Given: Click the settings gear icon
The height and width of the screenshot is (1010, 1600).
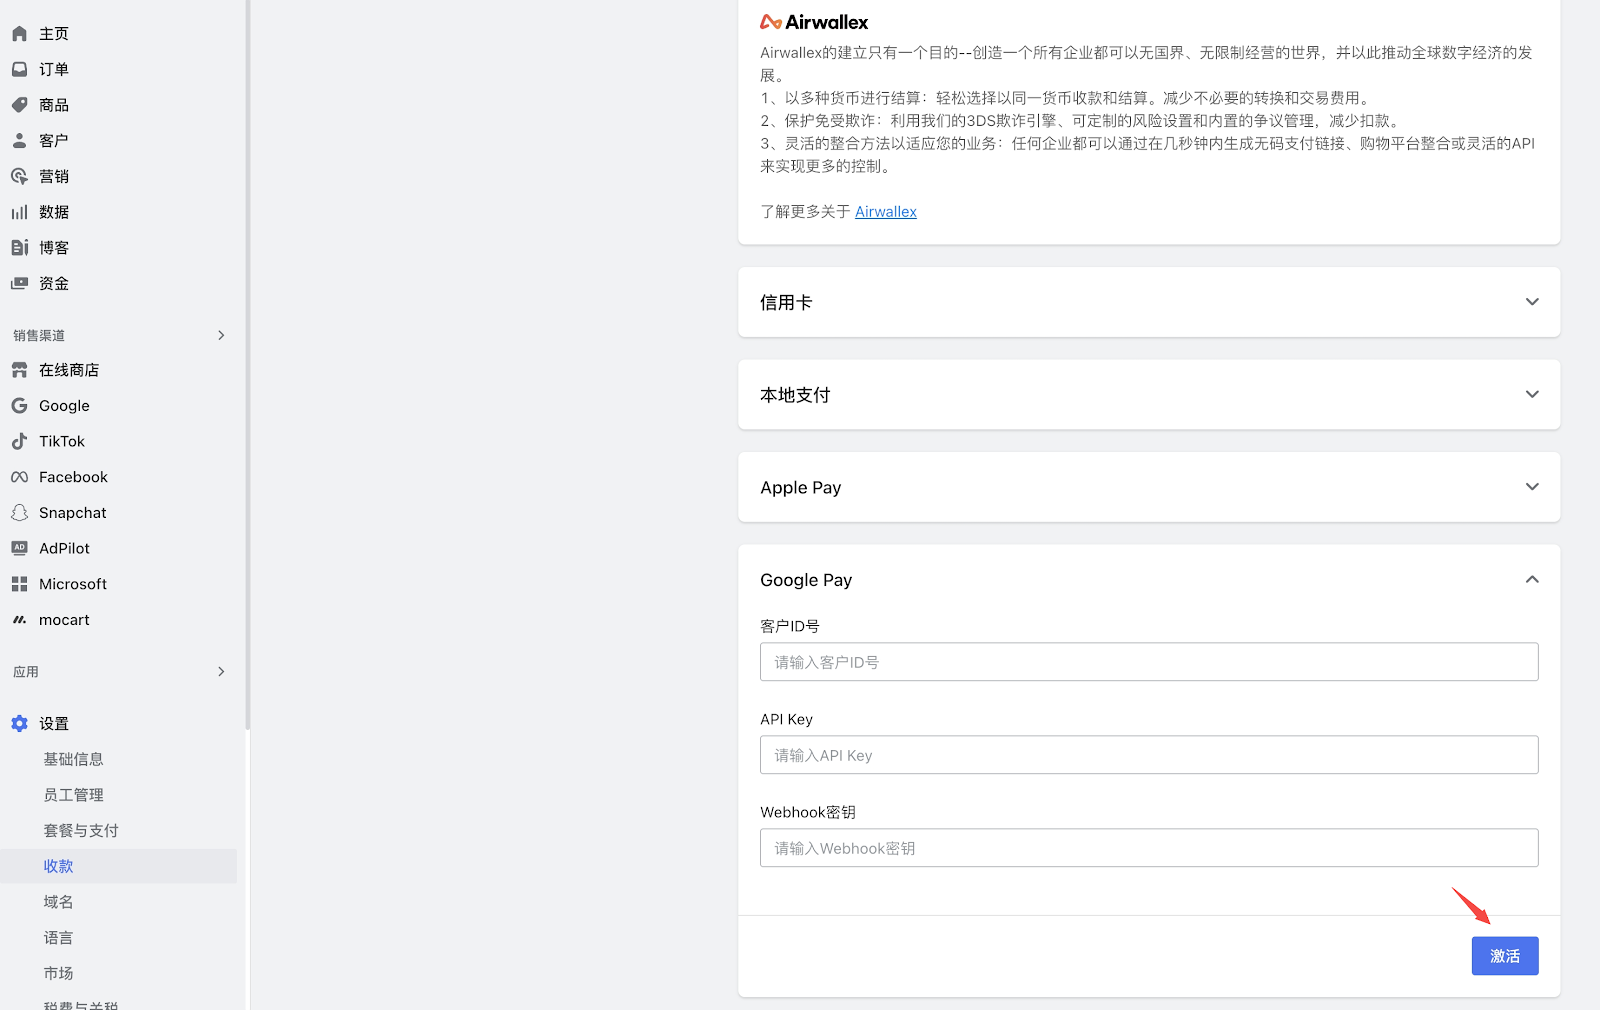Looking at the screenshot, I should [x=19, y=723].
